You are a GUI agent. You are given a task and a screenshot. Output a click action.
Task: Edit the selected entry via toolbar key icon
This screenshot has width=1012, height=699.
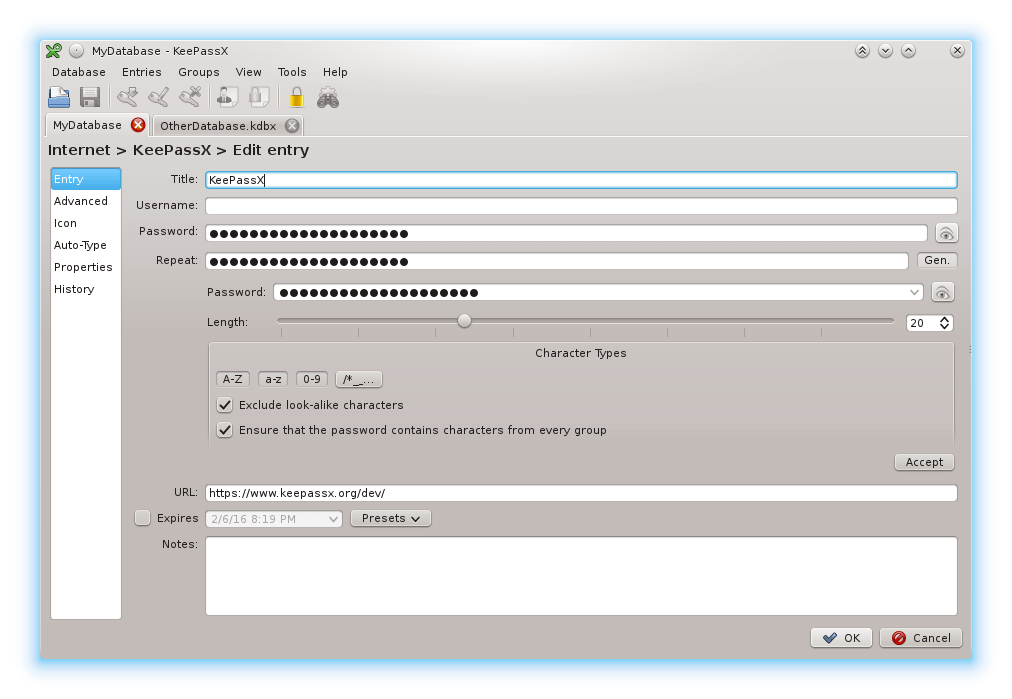(158, 96)
